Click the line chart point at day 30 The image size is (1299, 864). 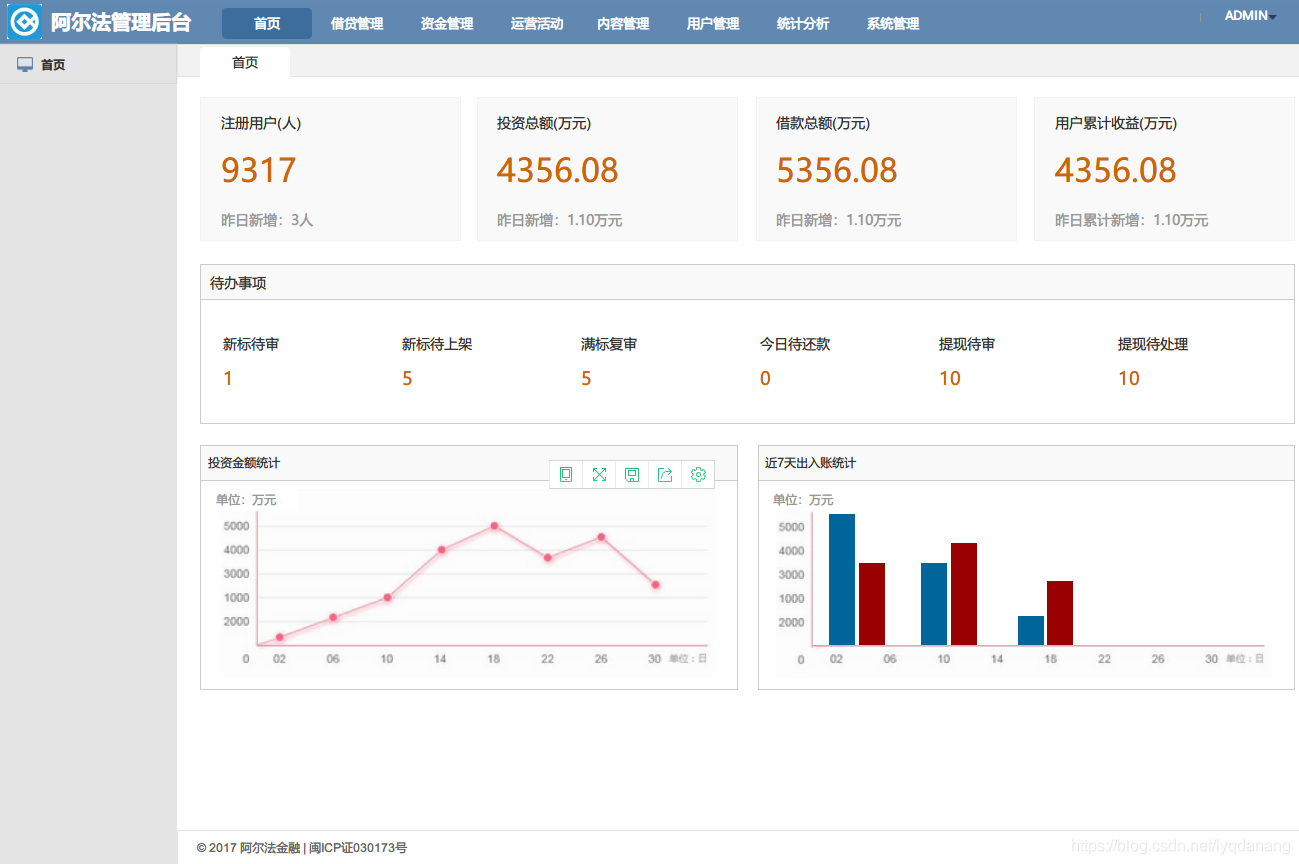[655, 585]
